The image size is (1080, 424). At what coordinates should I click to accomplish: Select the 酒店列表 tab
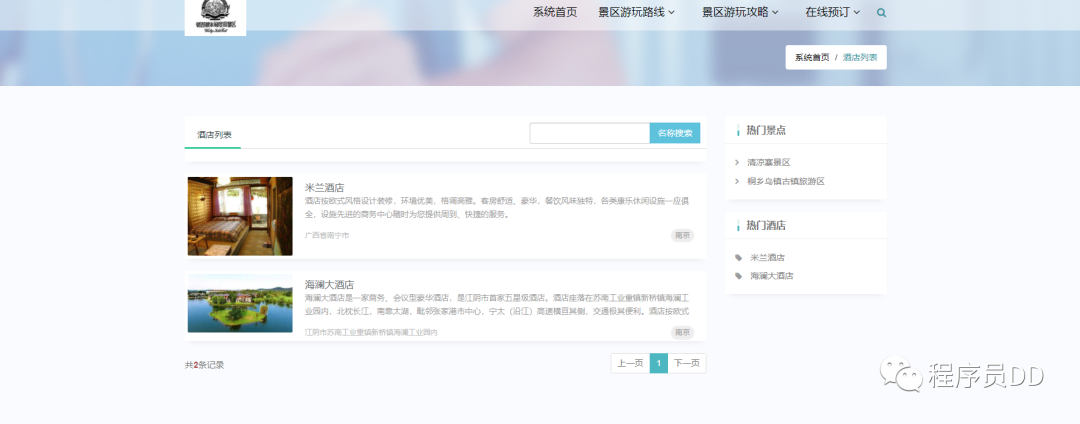[x=214, y=135]
